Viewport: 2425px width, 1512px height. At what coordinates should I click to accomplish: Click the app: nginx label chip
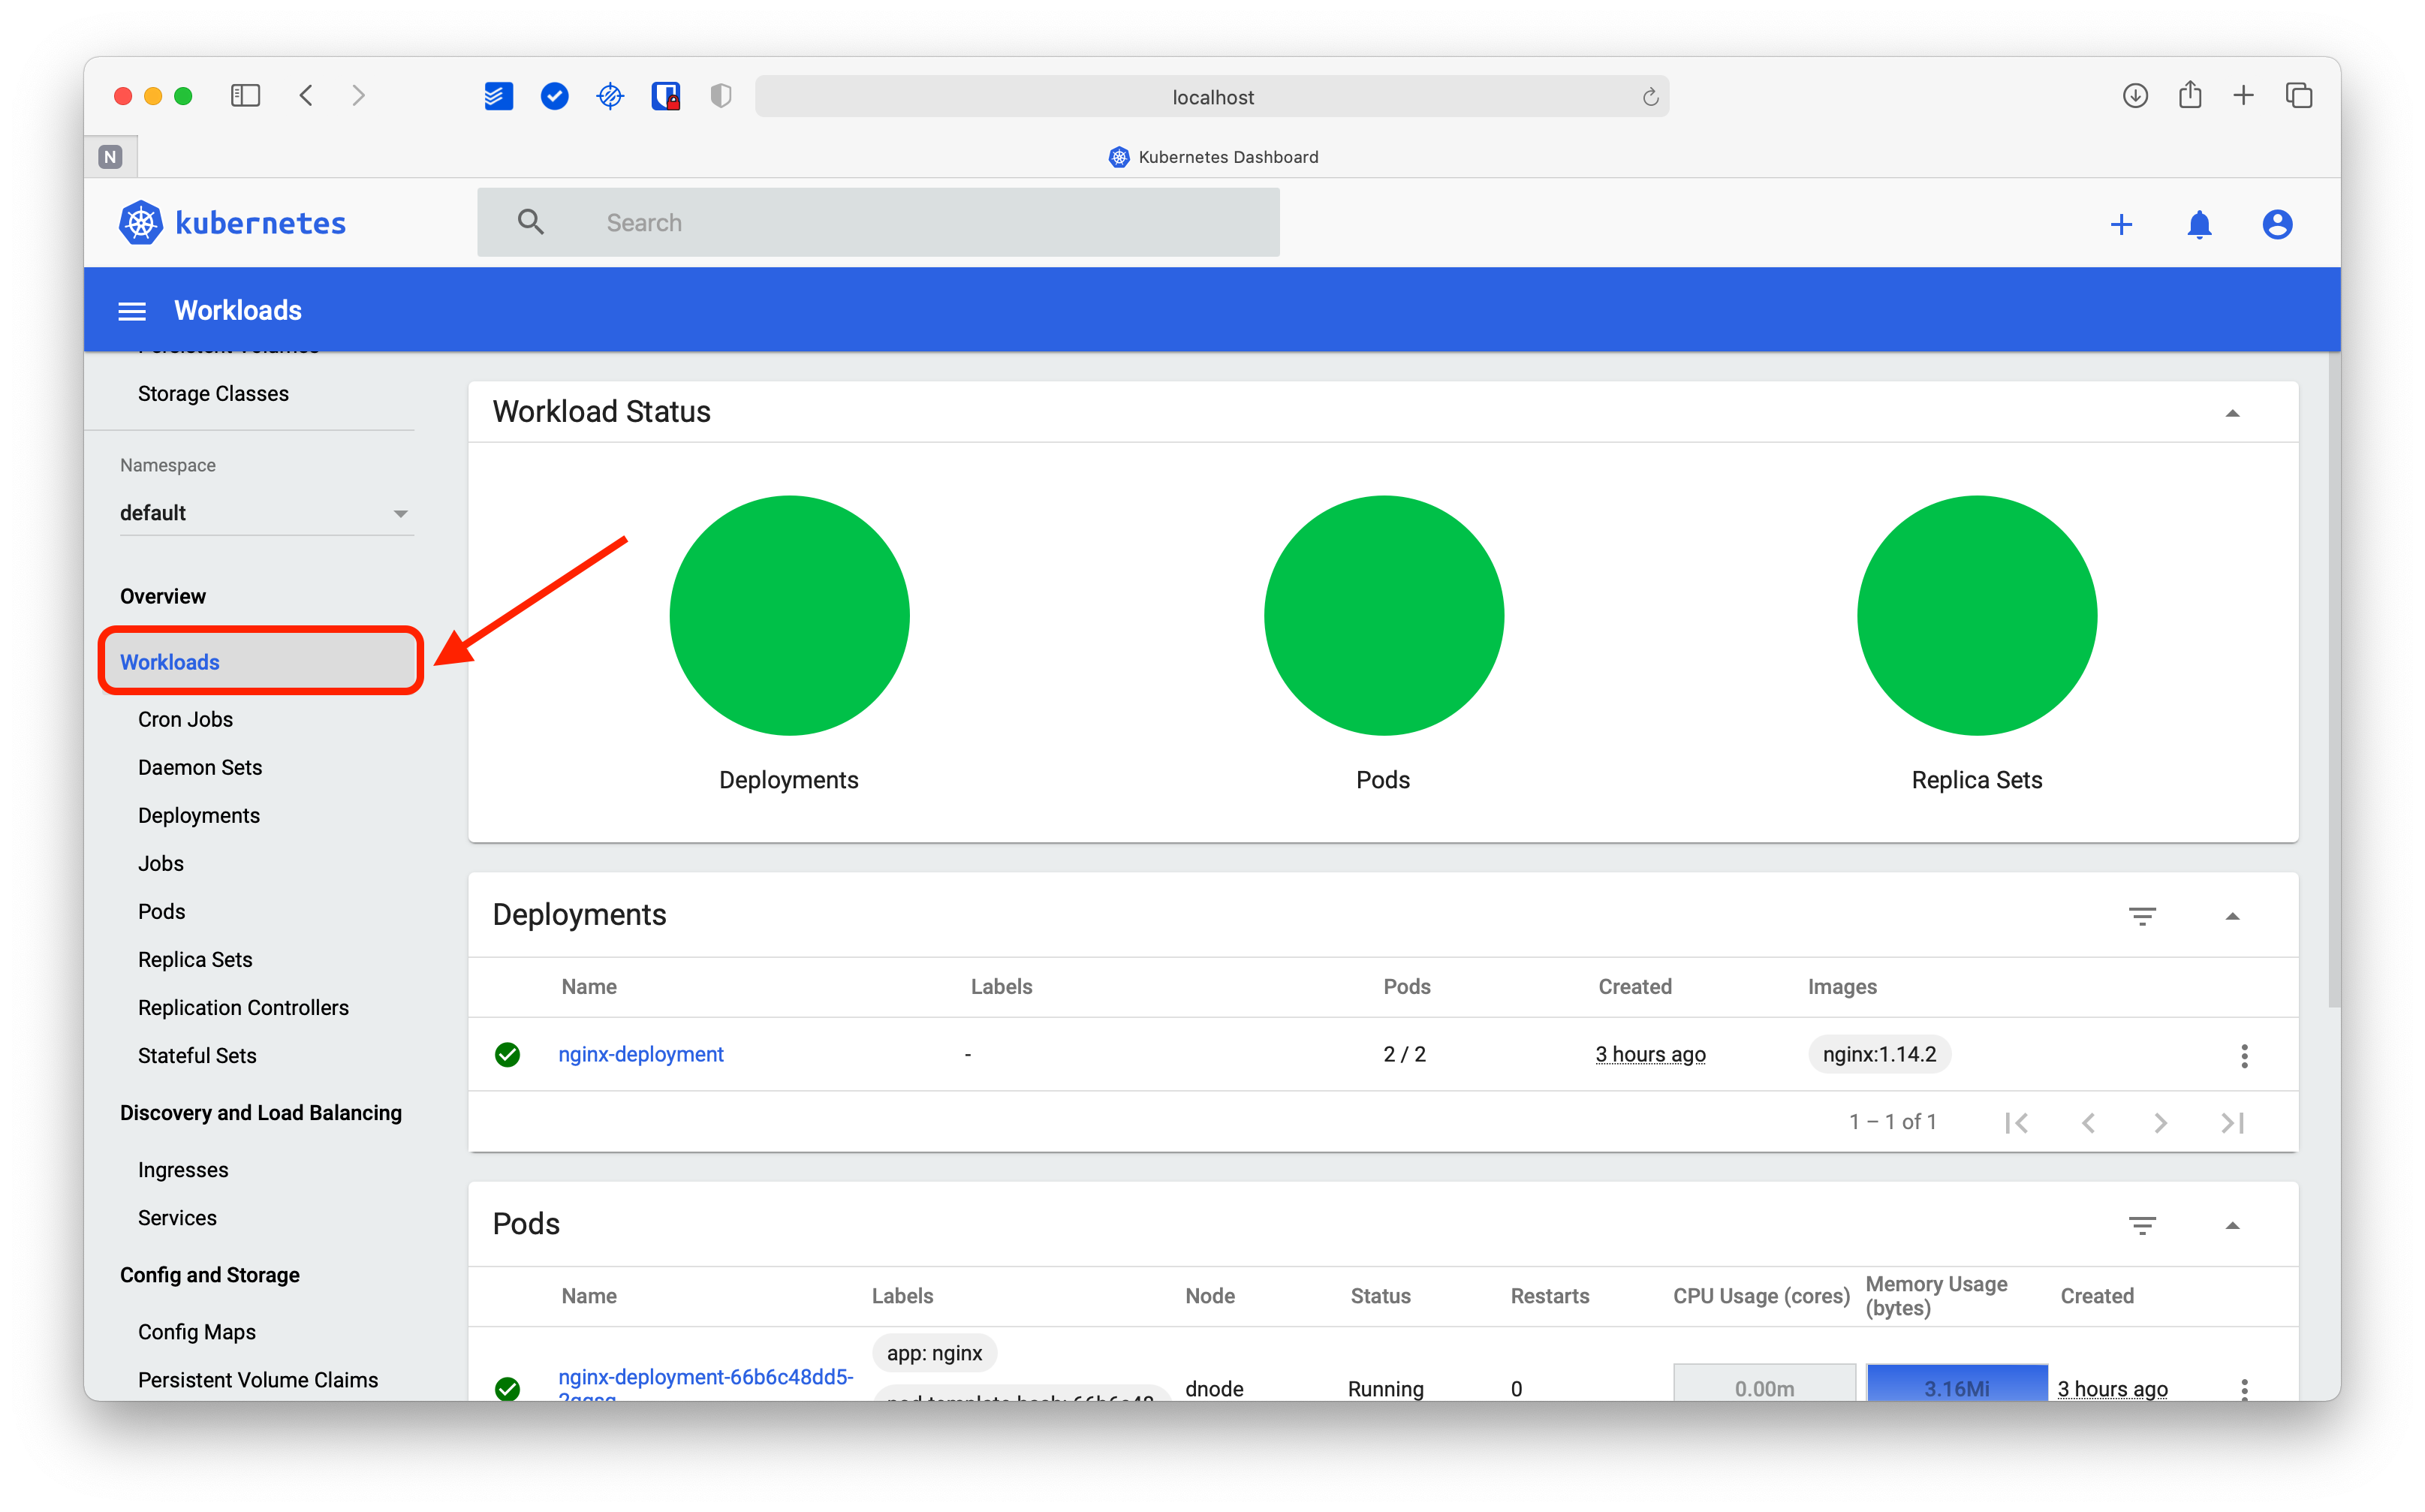pos(934,1353)
